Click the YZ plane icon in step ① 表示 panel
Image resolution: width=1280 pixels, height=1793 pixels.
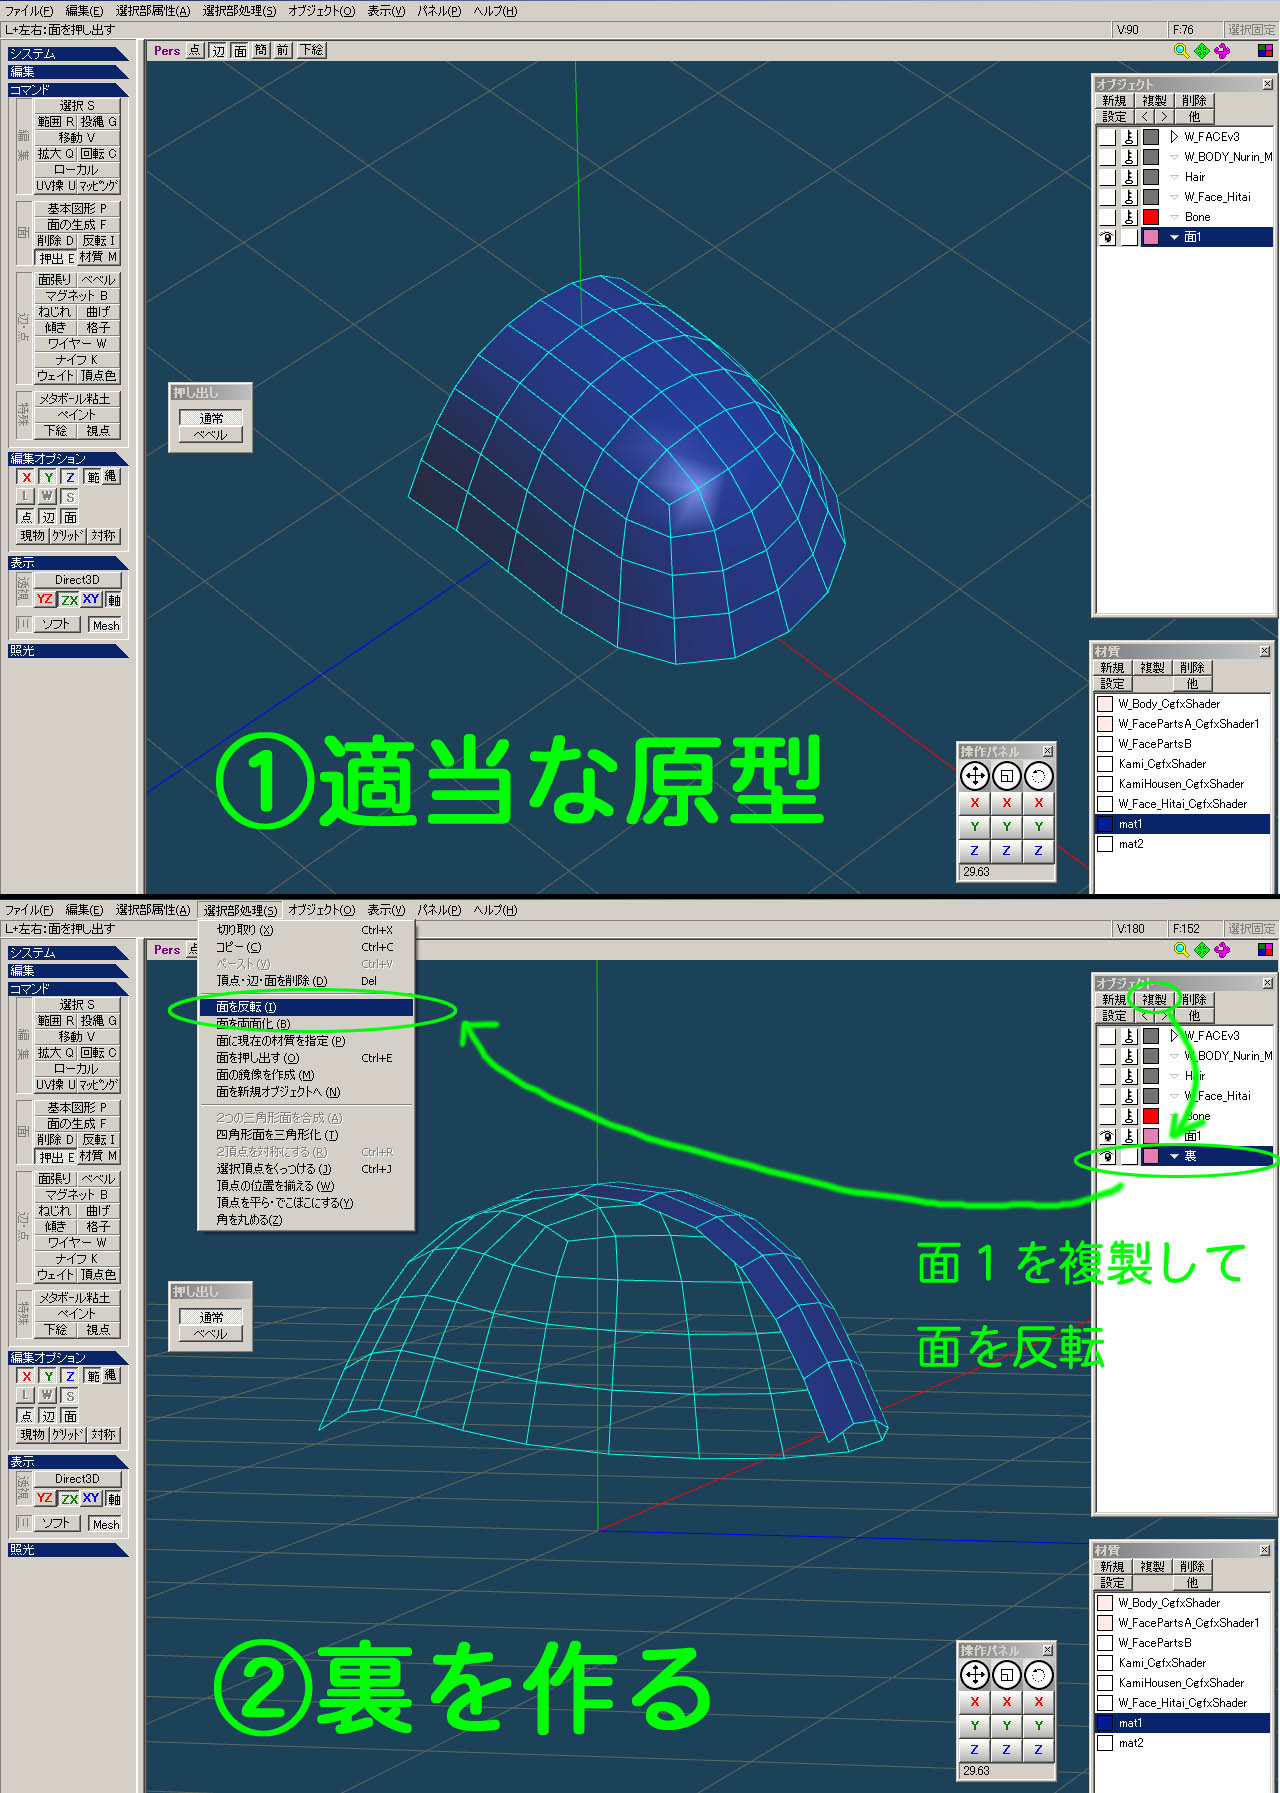(x=45, y=599)
